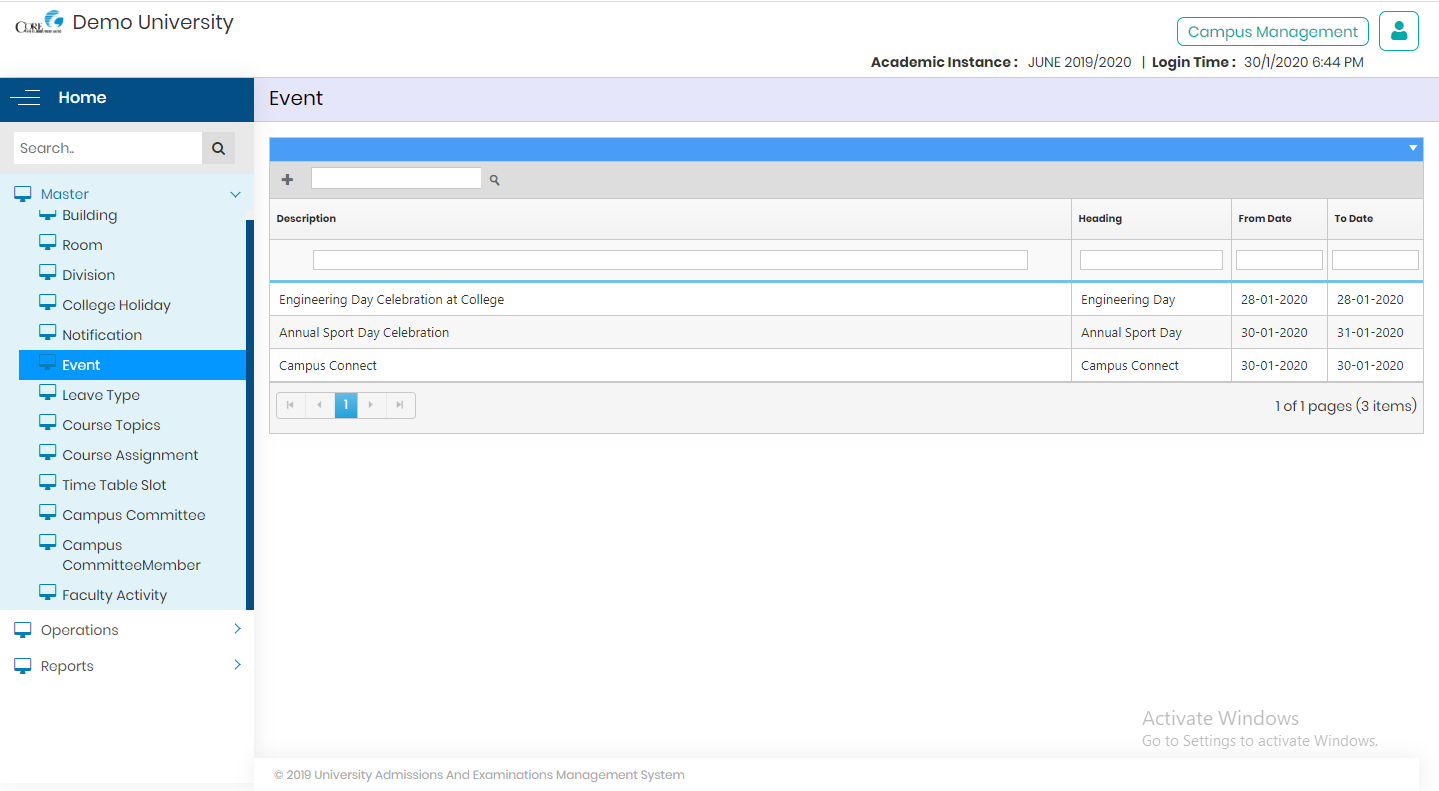The width and height of the screenshot is (1439, 791).
Task: Expand the Reports menu section
Action: [237, 665]
